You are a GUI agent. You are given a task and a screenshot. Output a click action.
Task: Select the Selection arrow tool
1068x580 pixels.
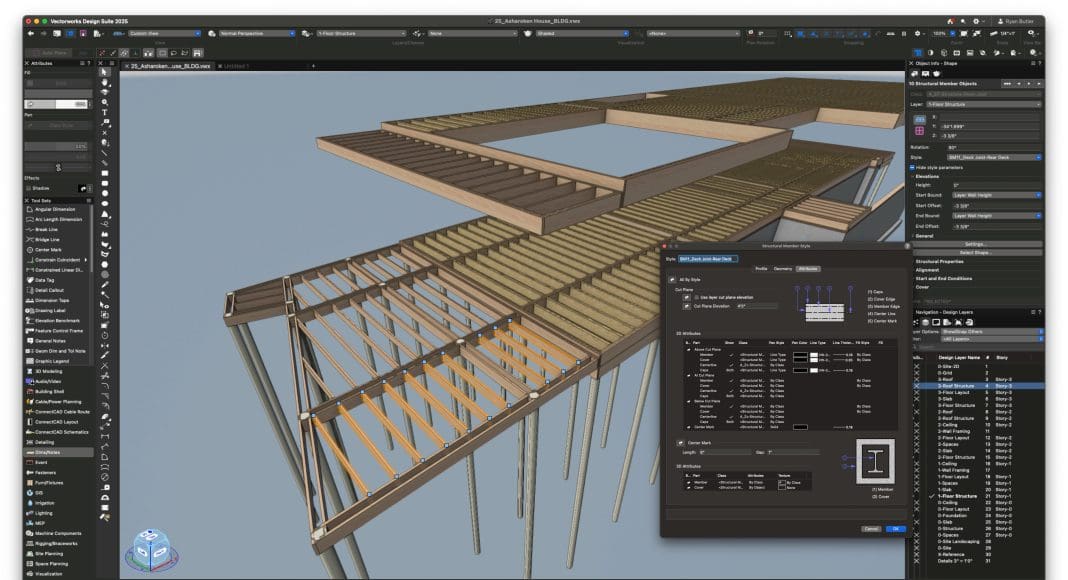click(105, 73)
